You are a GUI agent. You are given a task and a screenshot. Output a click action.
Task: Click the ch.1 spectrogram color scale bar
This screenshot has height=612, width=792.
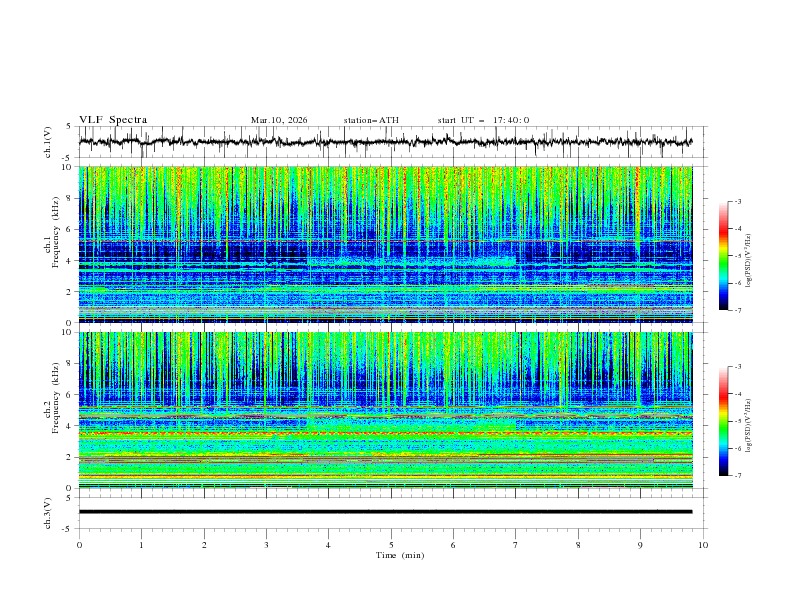tap(723, 256)
